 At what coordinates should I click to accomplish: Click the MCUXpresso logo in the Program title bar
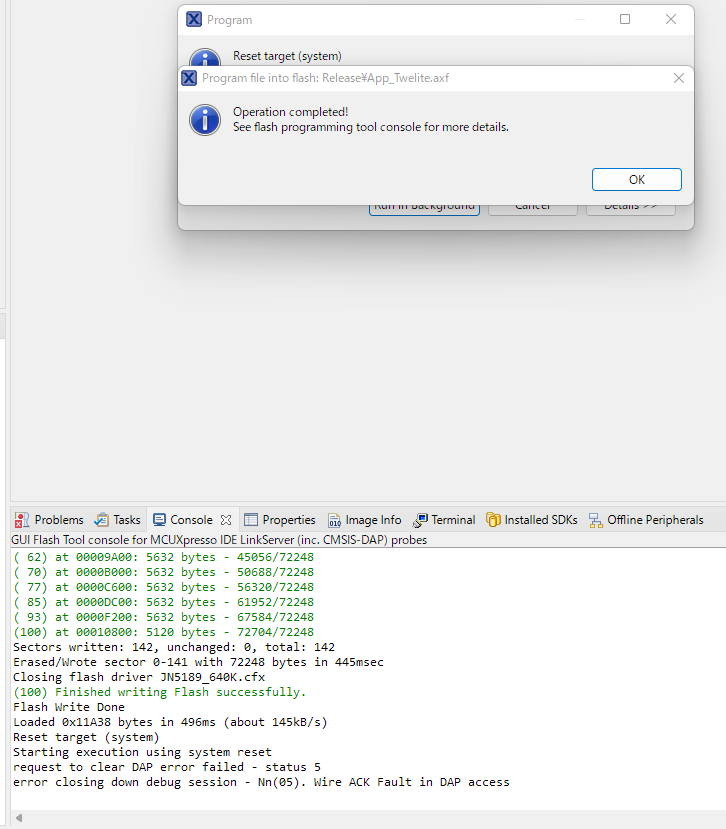click(194, 19)
